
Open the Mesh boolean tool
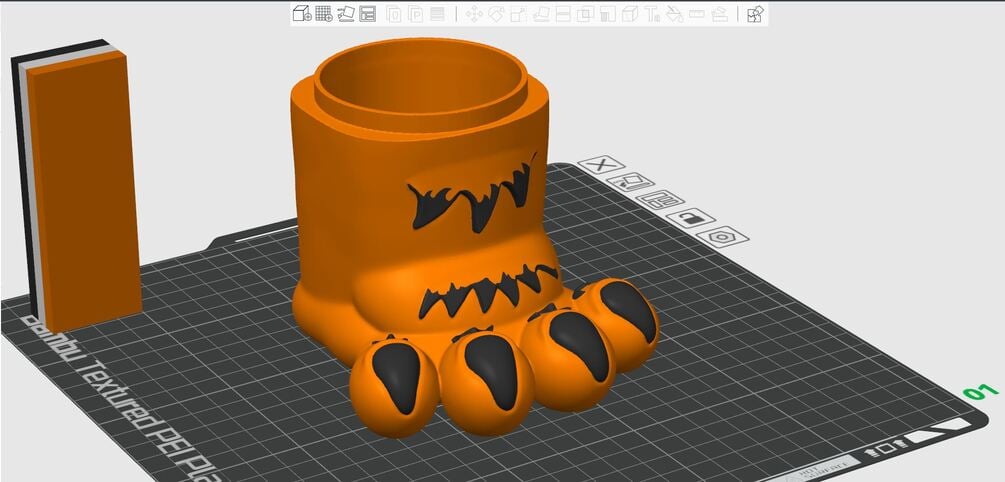click(585, 13)
